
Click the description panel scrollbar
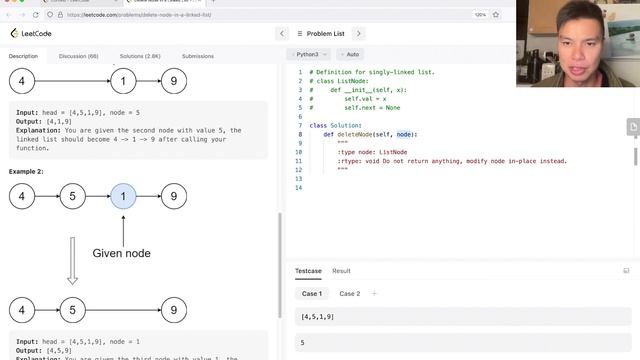coord(280,265)
